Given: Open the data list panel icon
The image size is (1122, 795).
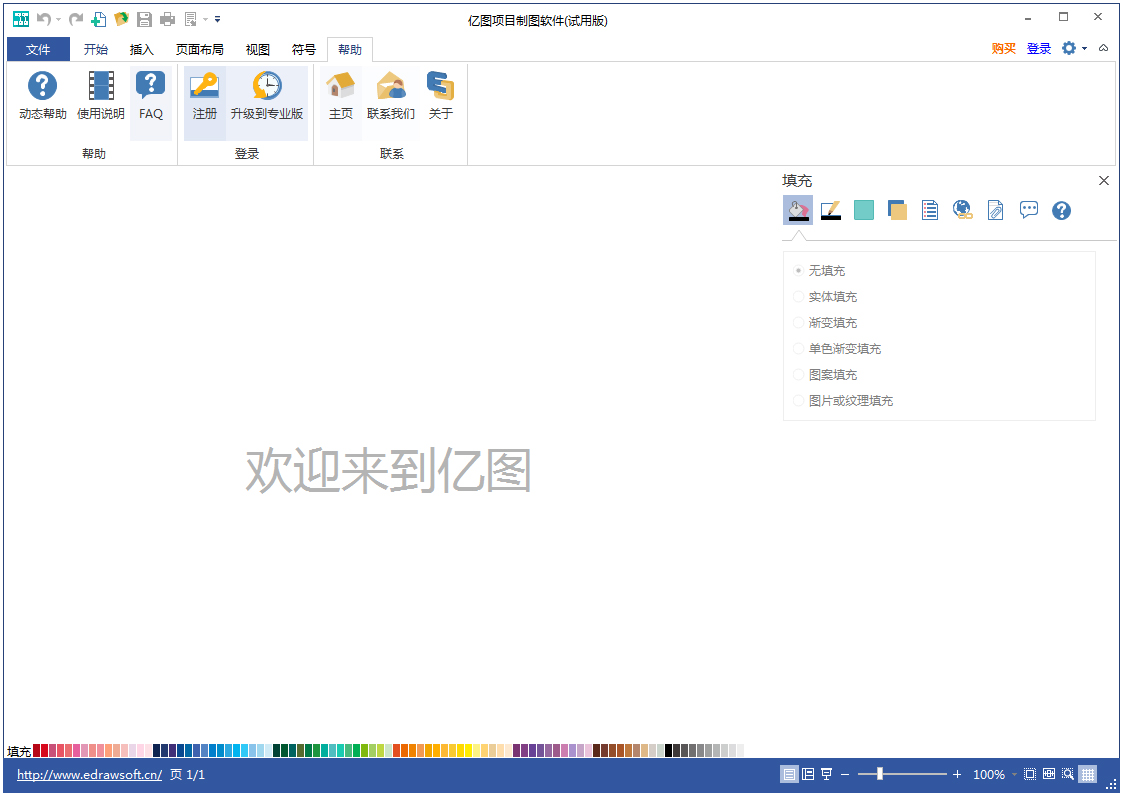Looking at the screenshot, I should pos(930,210).
